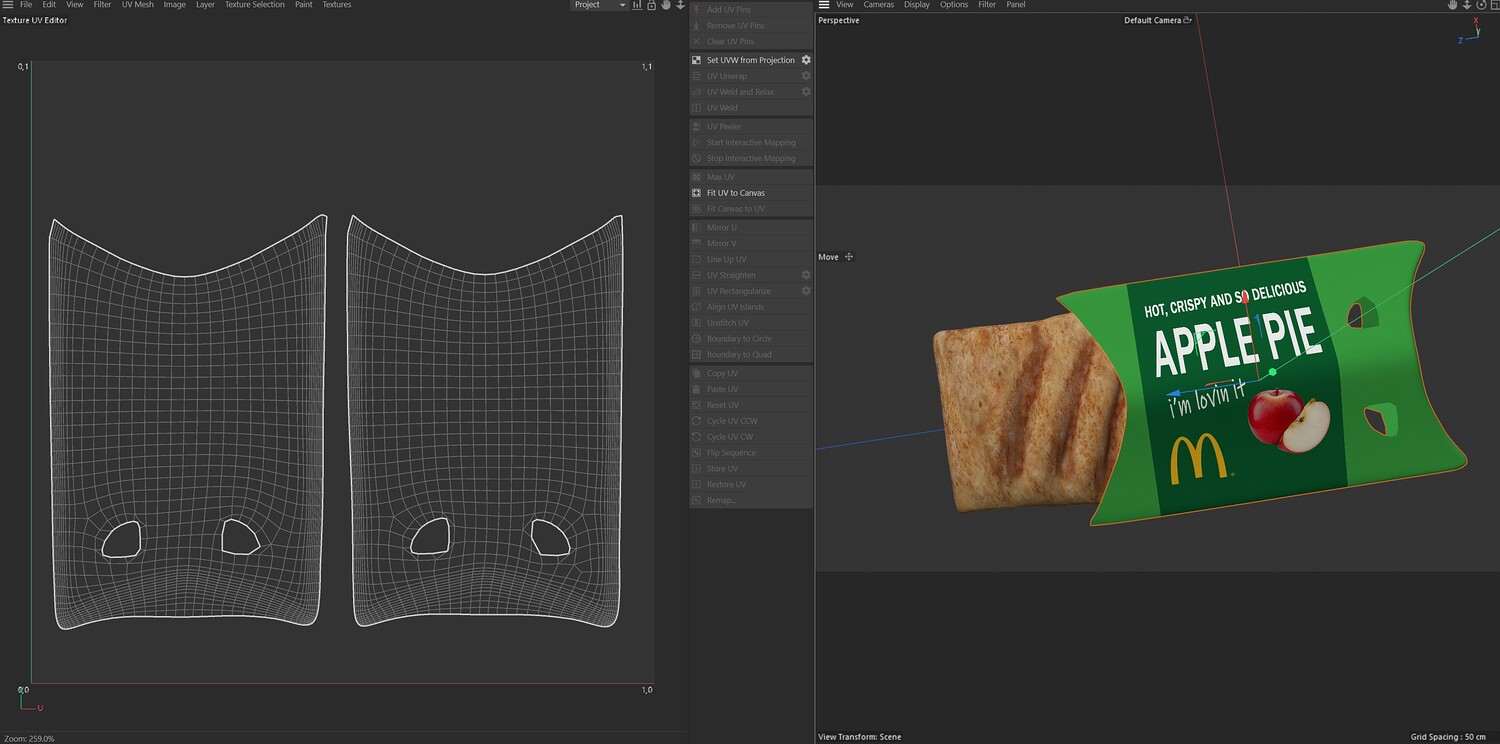The image size is (1500, 744).
Task: Click the pie crust model in viewport
Action: point(1030,415)
